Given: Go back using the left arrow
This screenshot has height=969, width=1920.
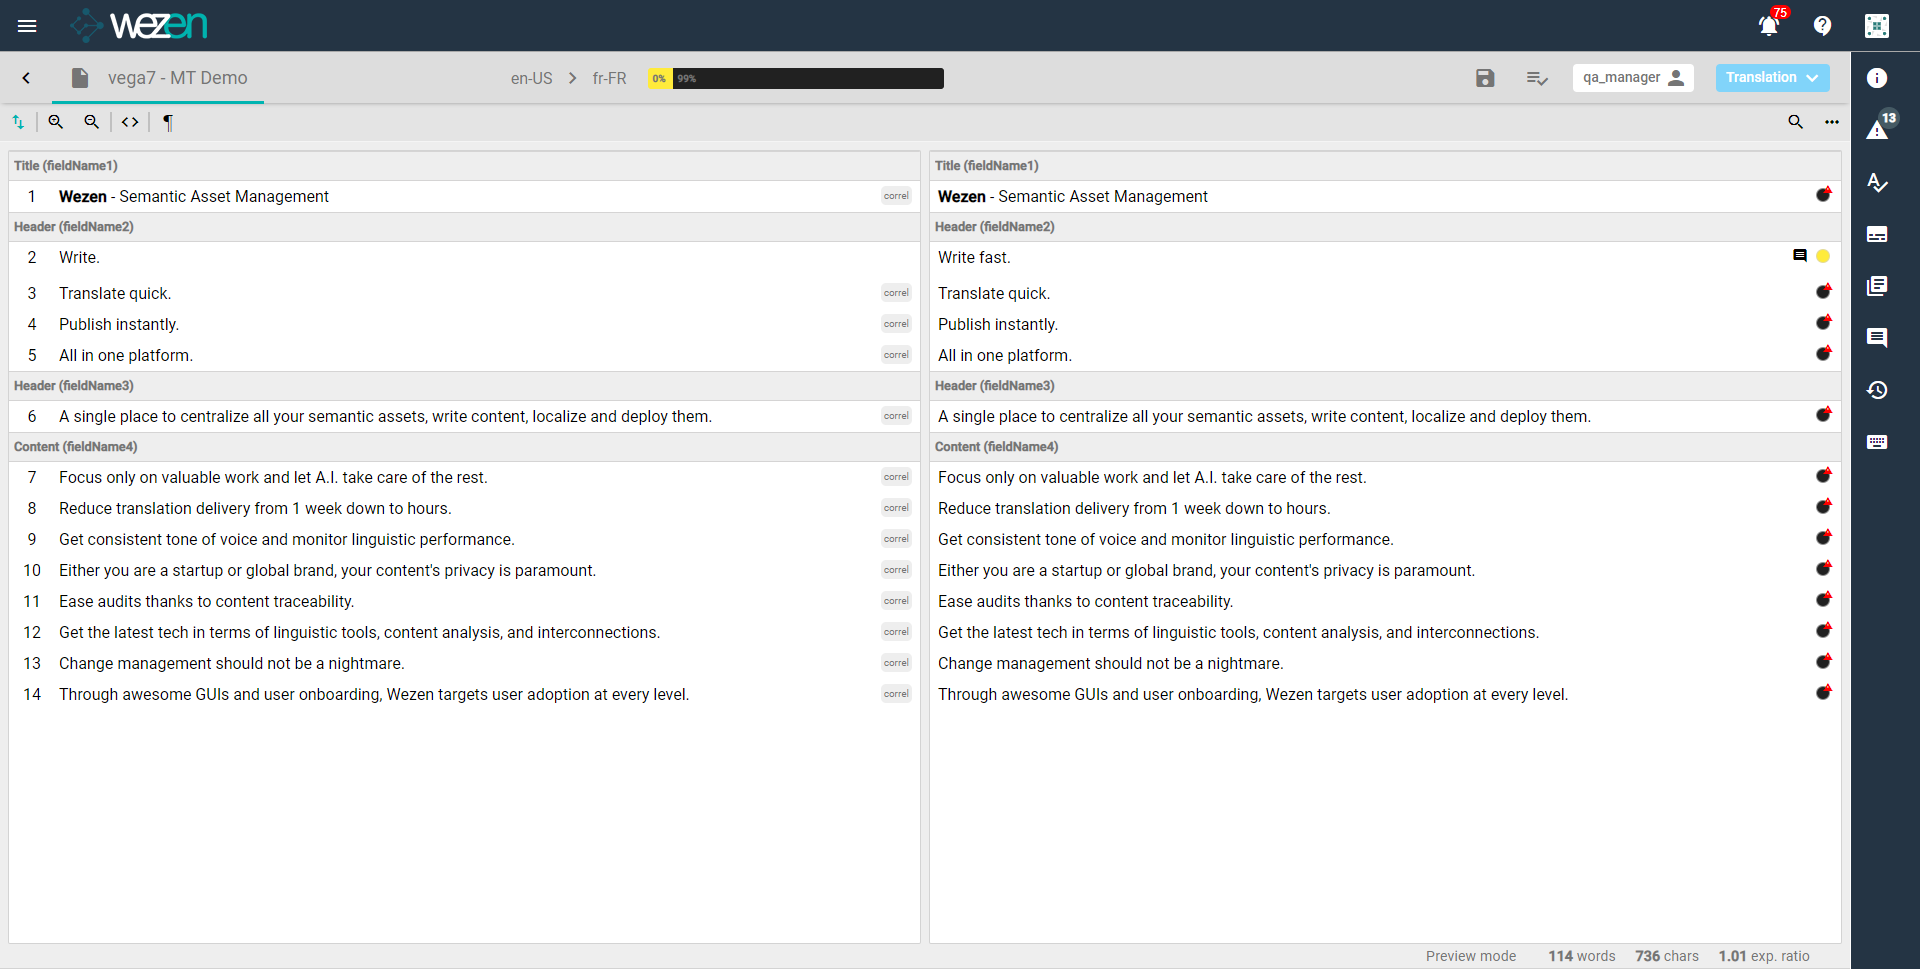Looking at the screenshot, I should (27, 78).
